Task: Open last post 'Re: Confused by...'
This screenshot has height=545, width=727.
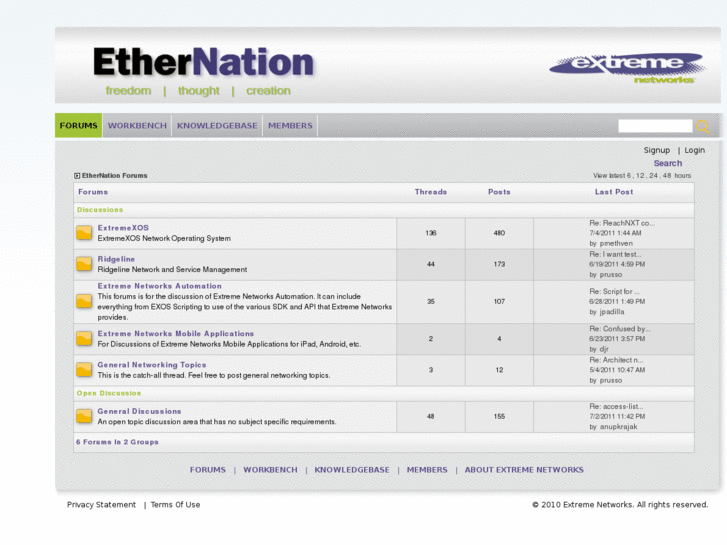Action: [619, 328]
